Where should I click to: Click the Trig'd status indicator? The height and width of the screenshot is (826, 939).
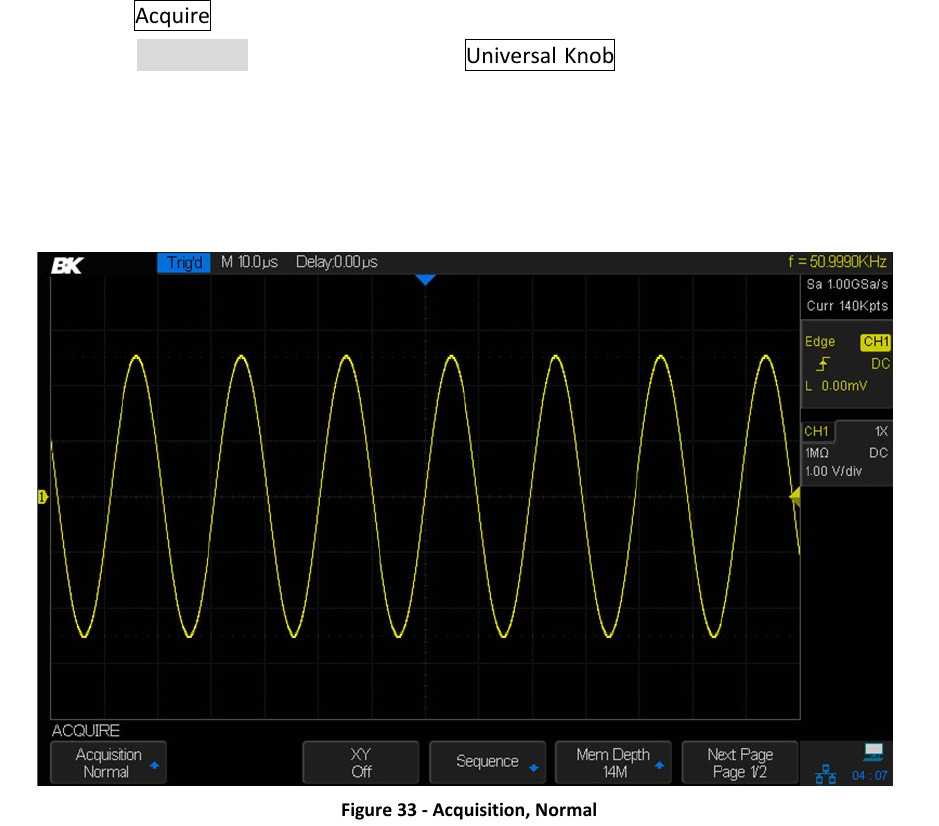[x=183, y=262]
